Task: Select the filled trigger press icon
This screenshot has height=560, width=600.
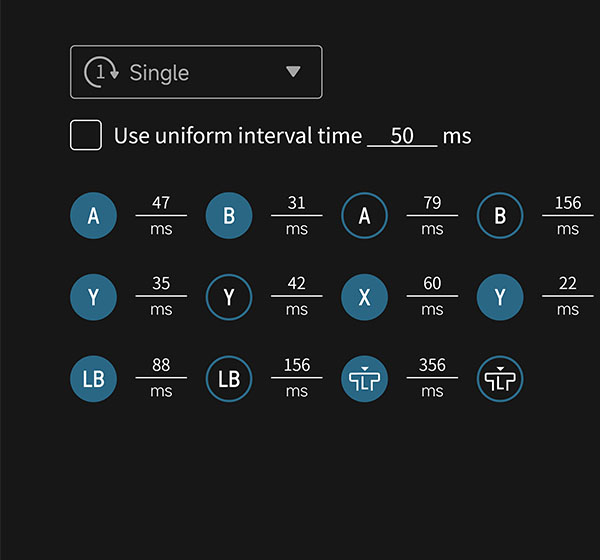Action: 364,379
